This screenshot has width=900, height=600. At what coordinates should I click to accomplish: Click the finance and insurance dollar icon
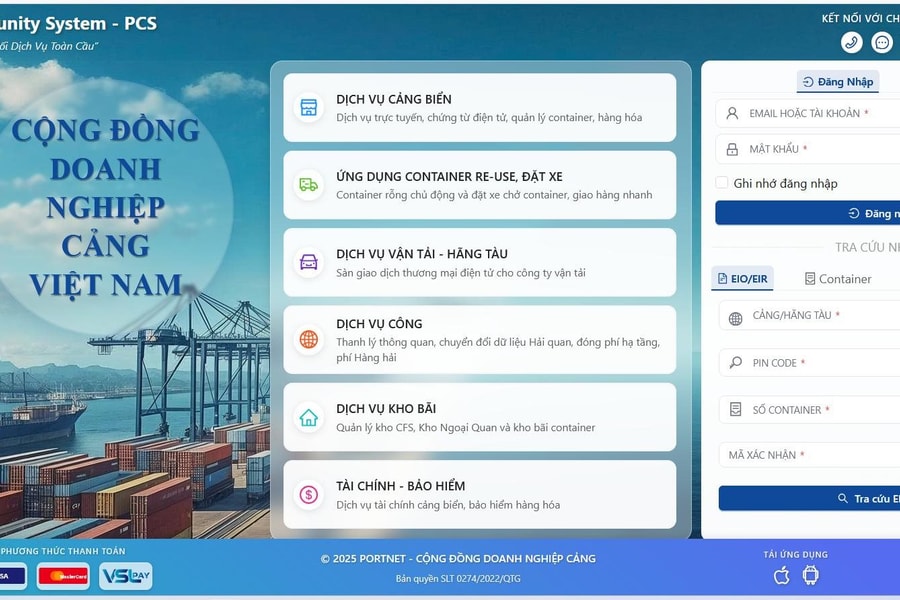309,494
